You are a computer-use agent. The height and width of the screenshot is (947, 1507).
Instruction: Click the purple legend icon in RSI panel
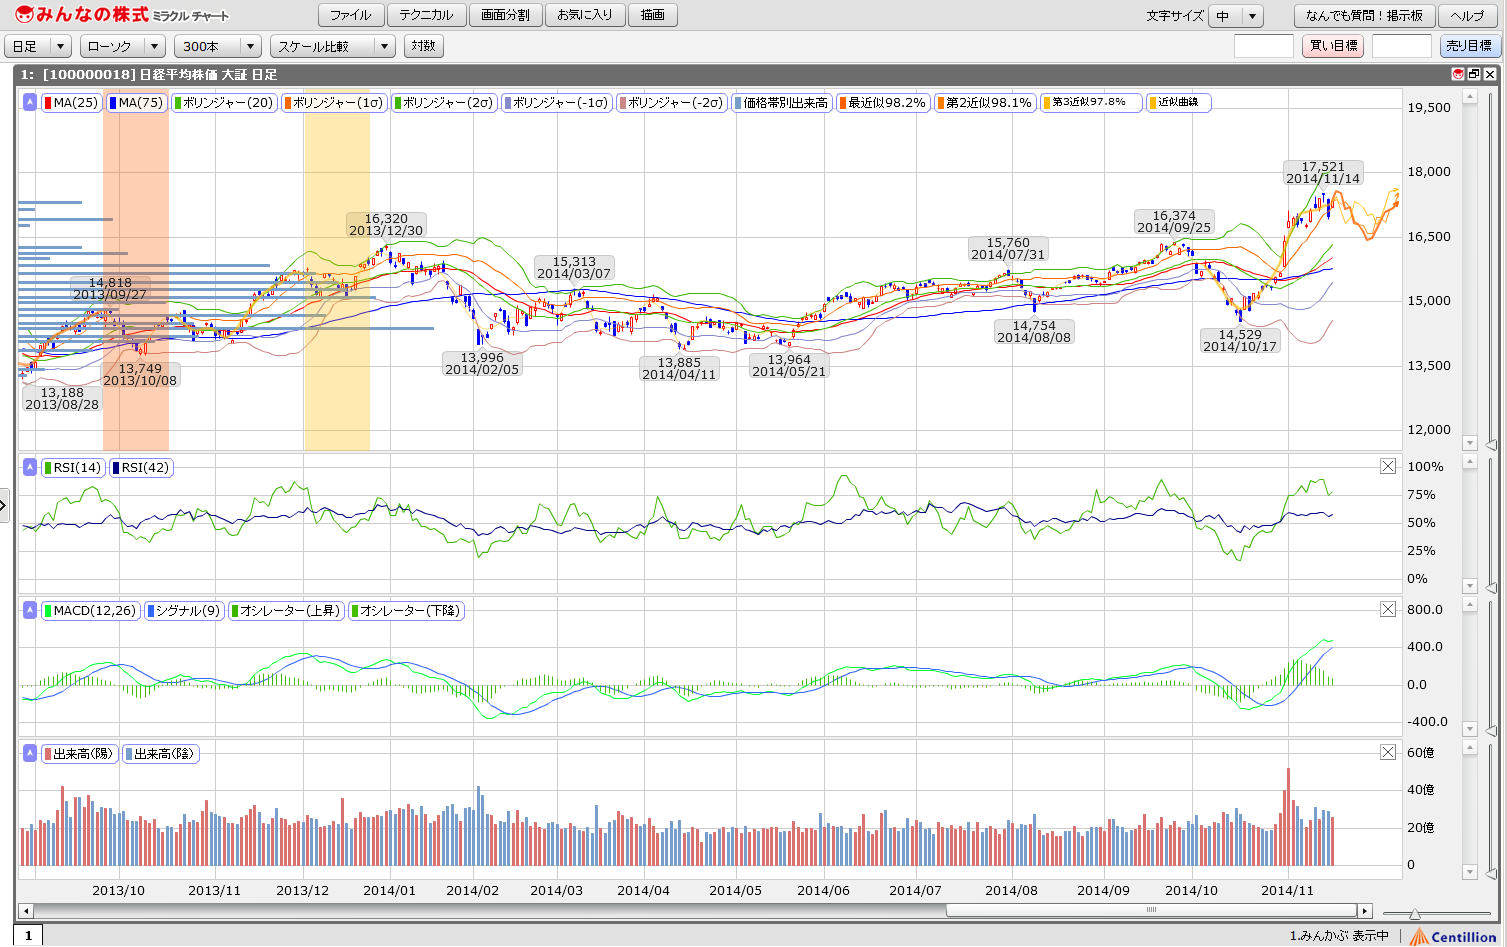[30, 467]
